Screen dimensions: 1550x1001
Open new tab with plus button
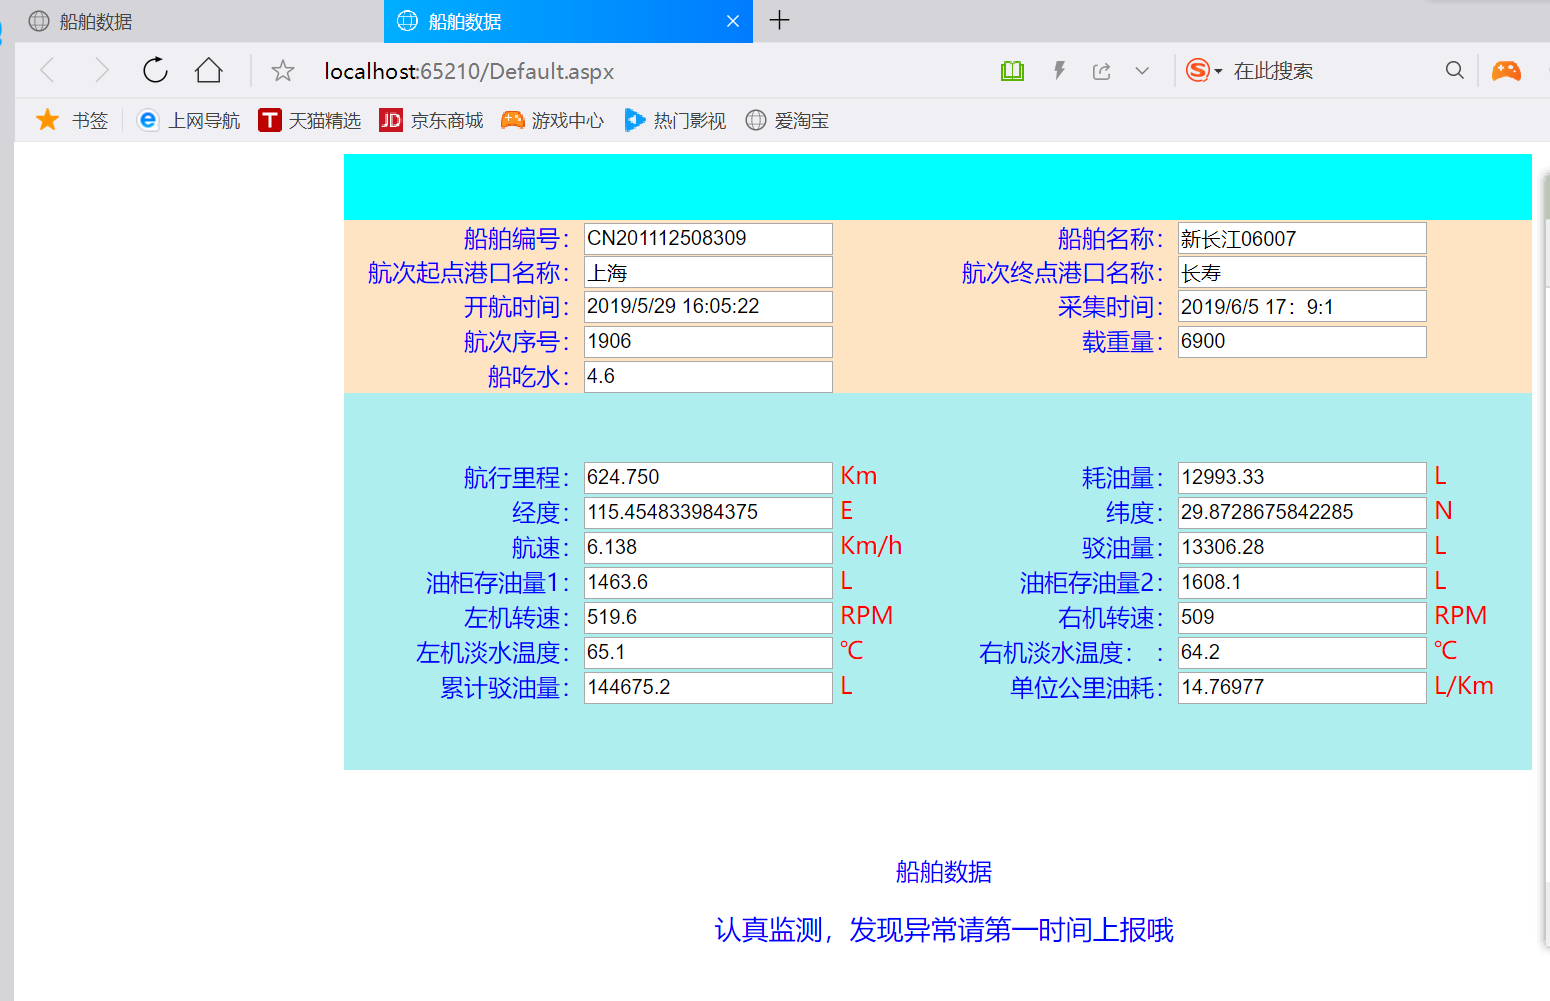tap(779, 20)
